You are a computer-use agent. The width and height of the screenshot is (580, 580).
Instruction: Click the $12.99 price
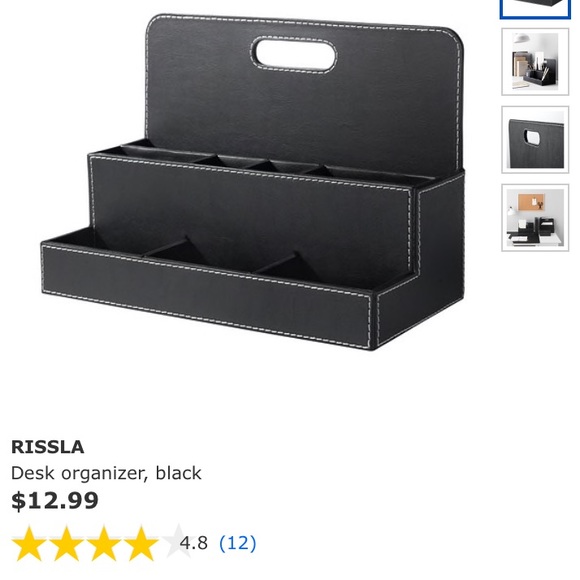[x=55, y=500]
